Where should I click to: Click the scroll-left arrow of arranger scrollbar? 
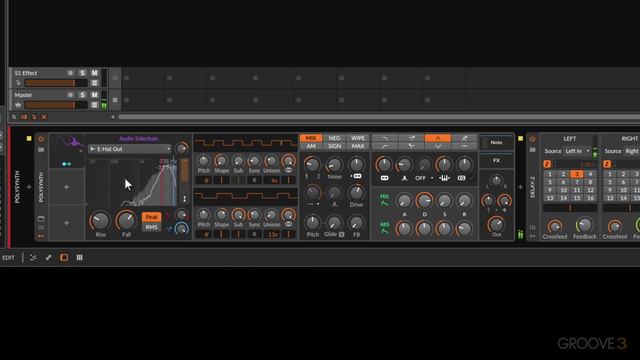[x=113, y=117]
